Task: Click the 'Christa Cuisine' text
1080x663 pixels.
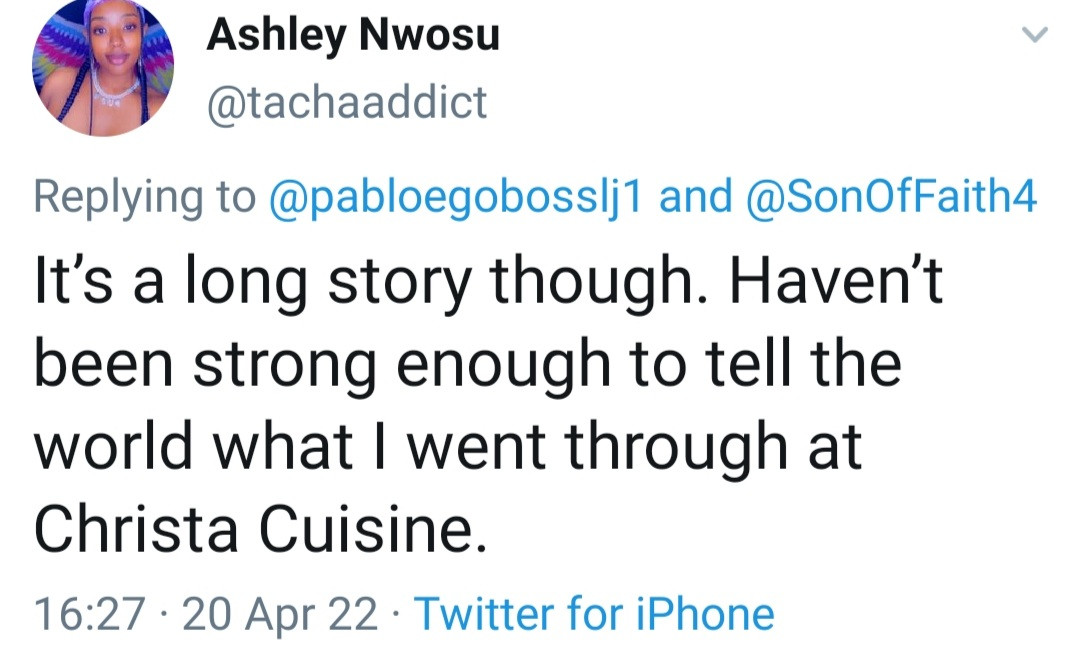Action: point(260,528)
